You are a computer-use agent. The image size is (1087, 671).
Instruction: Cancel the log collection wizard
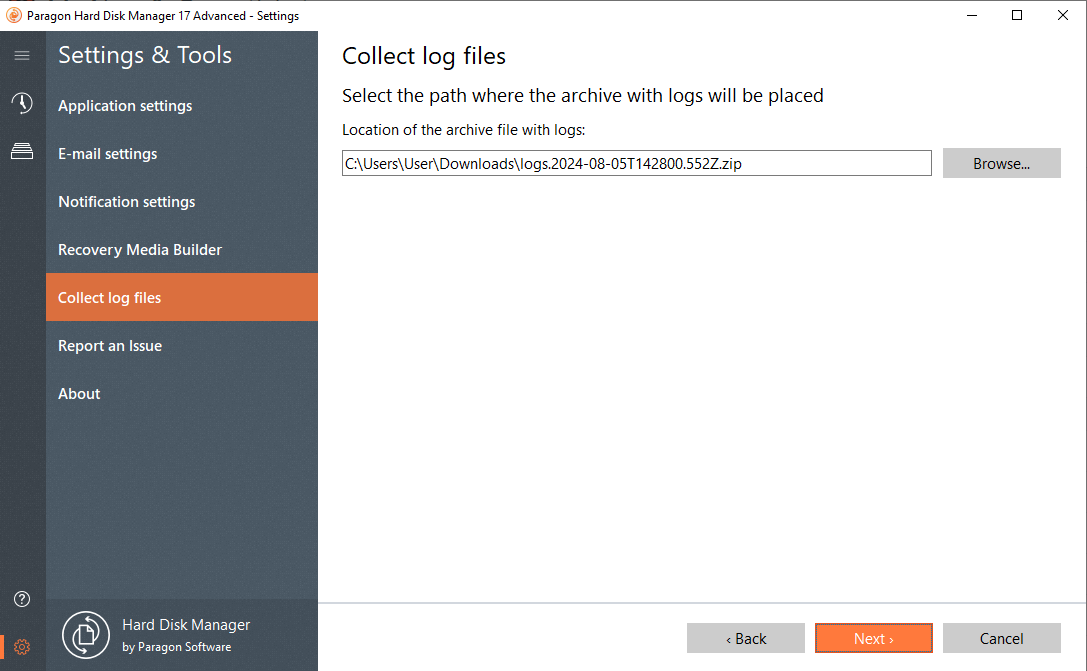coord(1001,638)
